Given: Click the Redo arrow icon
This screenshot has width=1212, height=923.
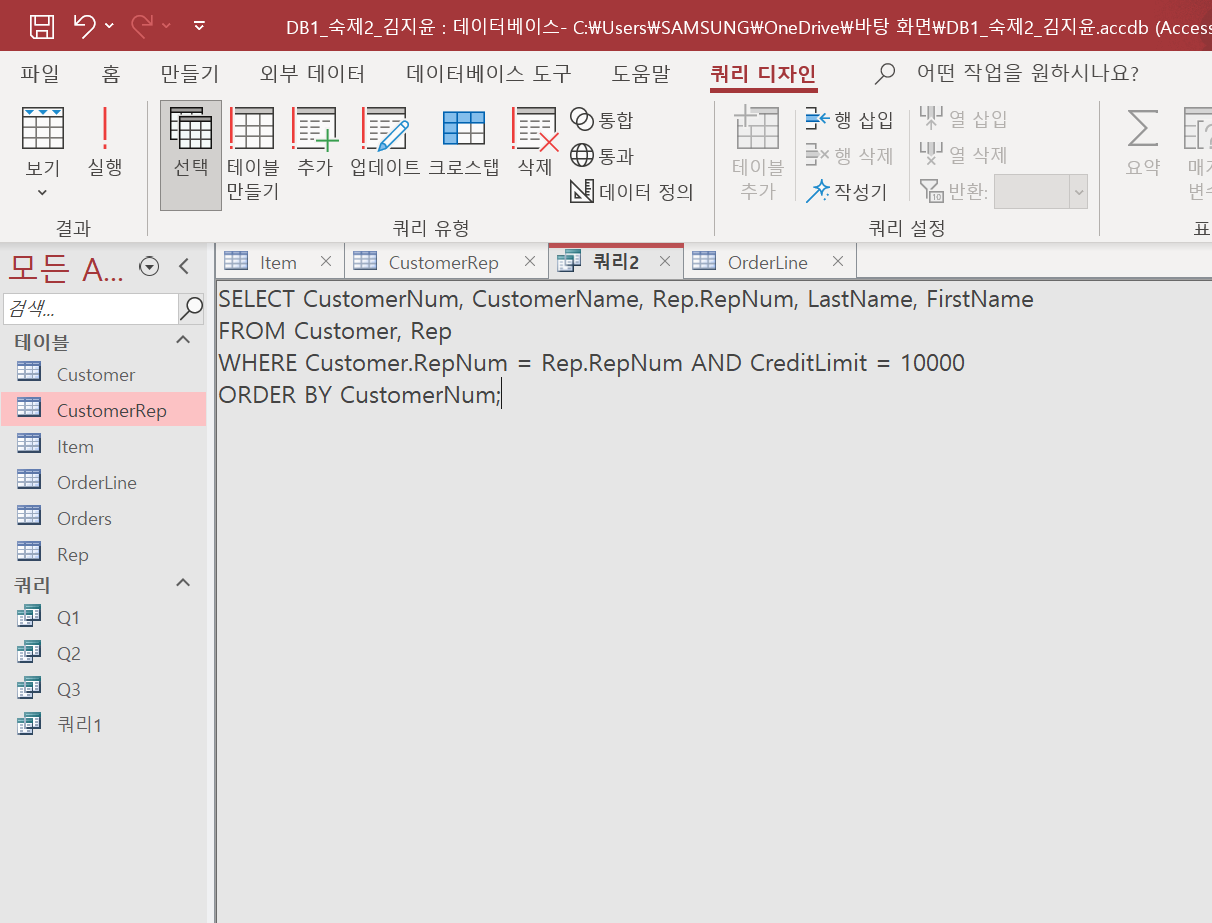Looking at the screenshot, I should pos(142,25).
